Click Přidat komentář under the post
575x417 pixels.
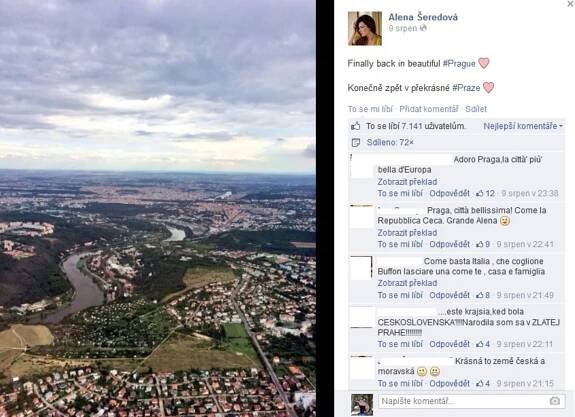(x=429, y=109)
